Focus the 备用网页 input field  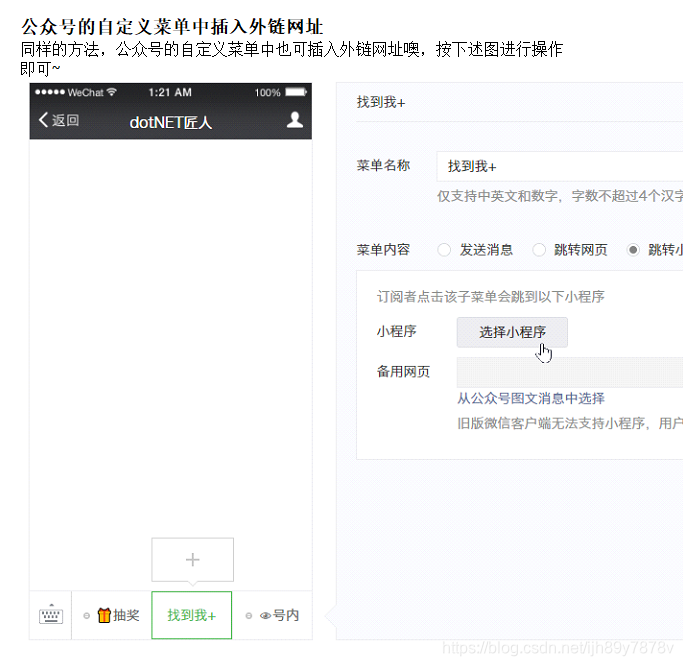570,372
